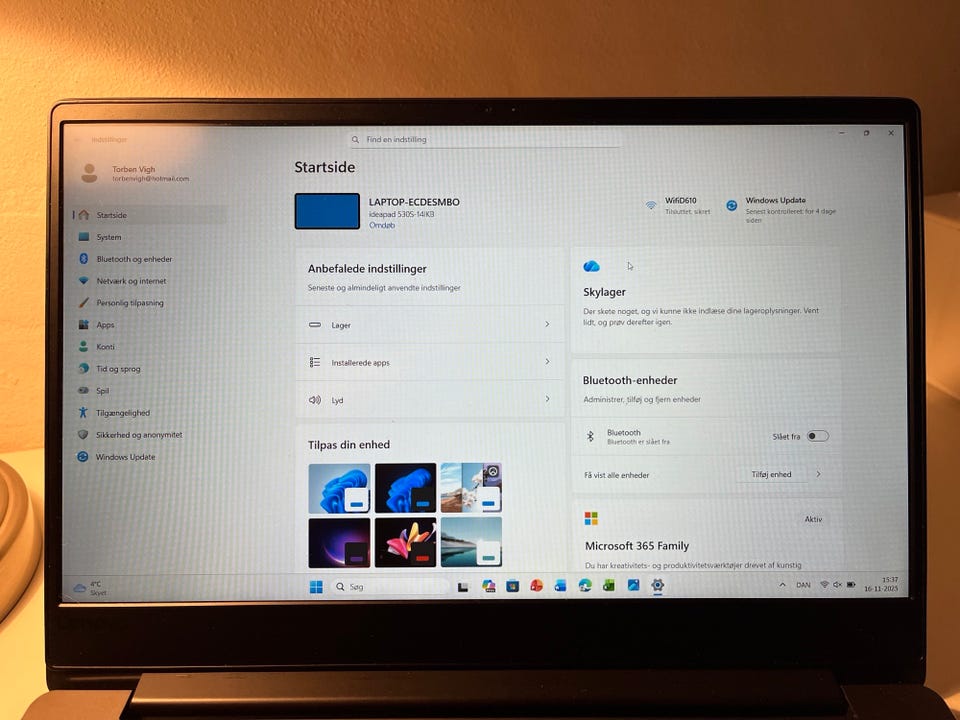Screen dimensions: 960x720
Task: Click the Lyd speaker icon
Action: (x=315, y=400)
